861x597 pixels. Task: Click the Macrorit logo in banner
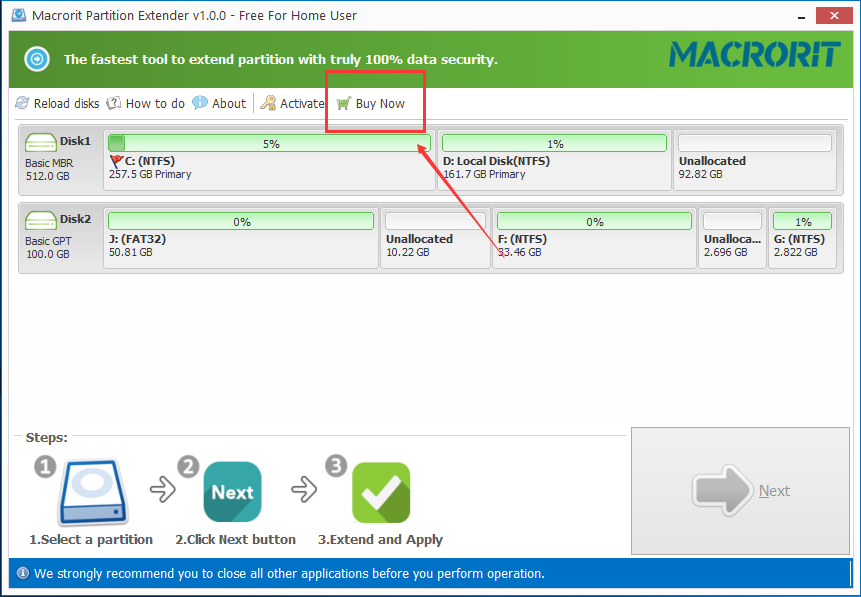(x=754, y=54)
